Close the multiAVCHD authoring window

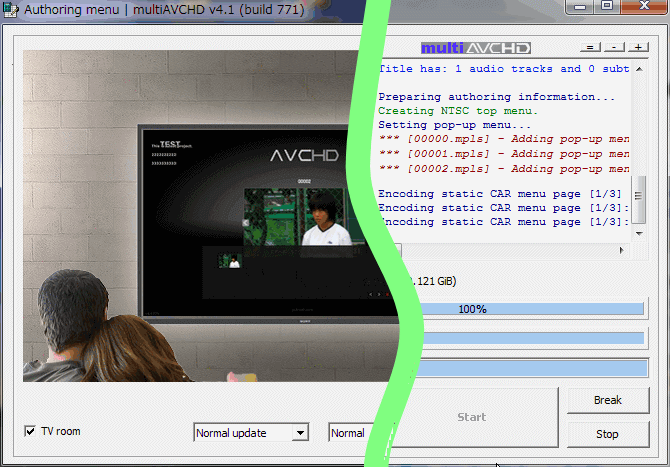click(645, 7)
